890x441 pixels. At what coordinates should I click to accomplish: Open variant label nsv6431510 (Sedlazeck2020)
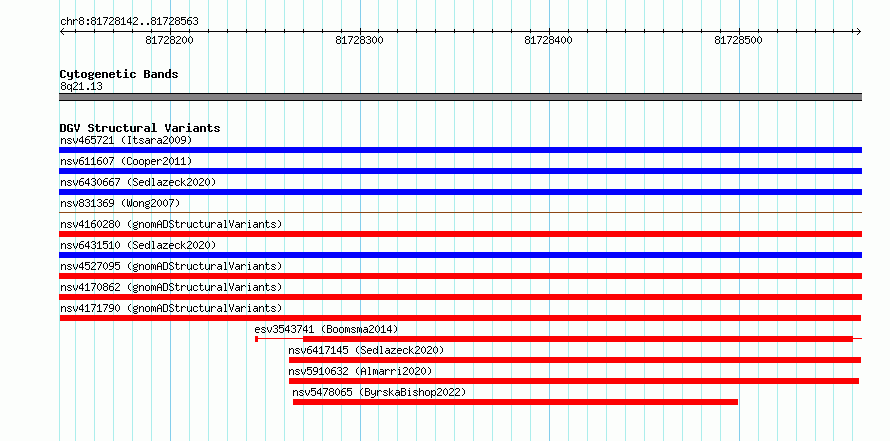[x=138, y=245]
